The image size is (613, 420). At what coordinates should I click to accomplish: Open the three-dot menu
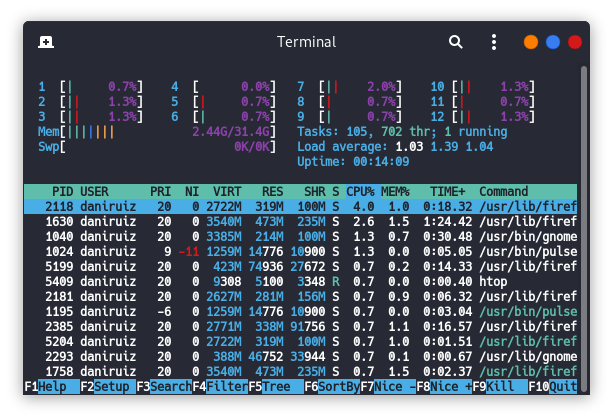[494, 42]
